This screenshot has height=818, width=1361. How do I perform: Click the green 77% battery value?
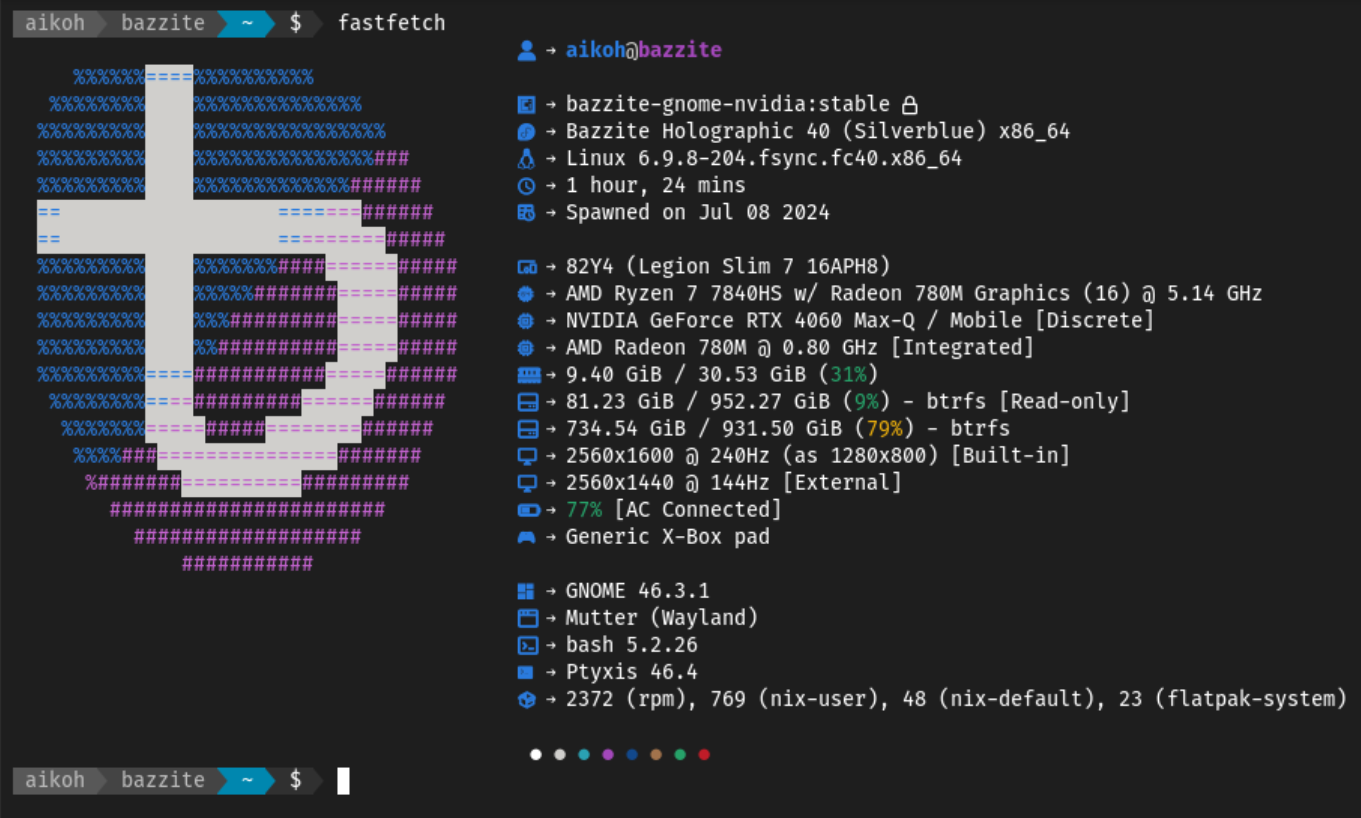coord(584,509)
